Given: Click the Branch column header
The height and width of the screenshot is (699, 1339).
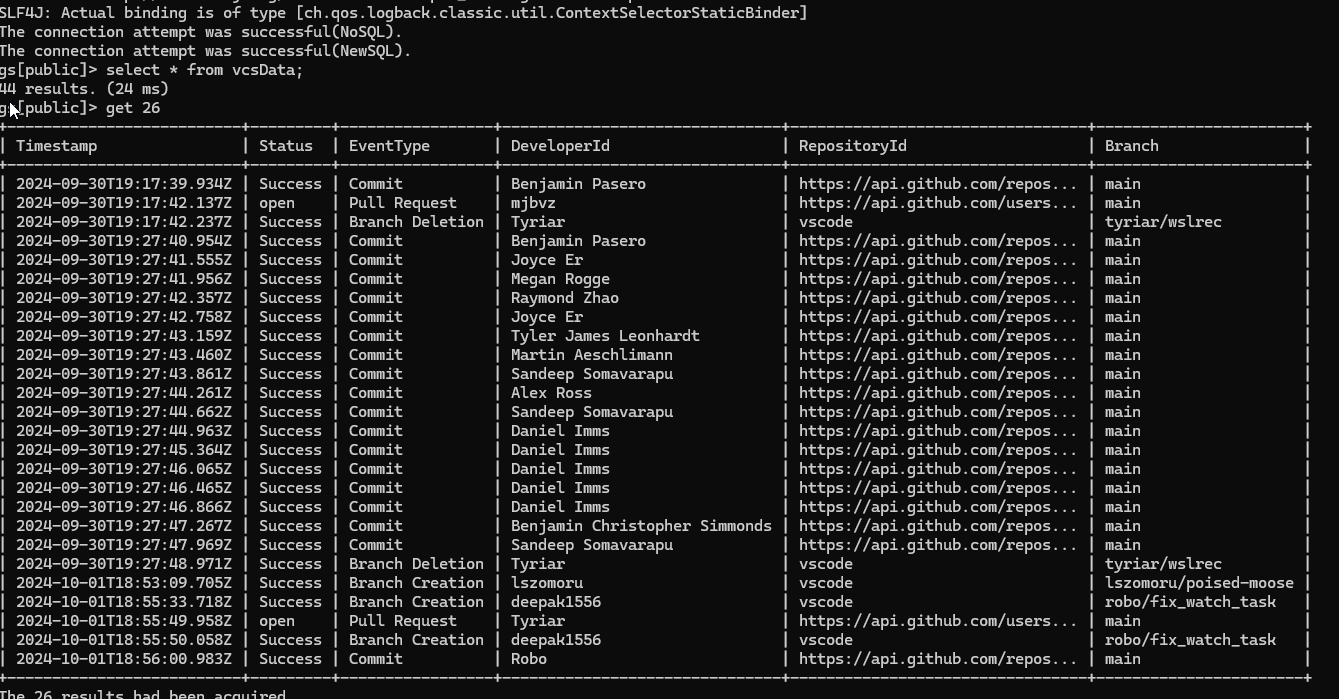Looking at the screenshot, I should point(1132,146).
